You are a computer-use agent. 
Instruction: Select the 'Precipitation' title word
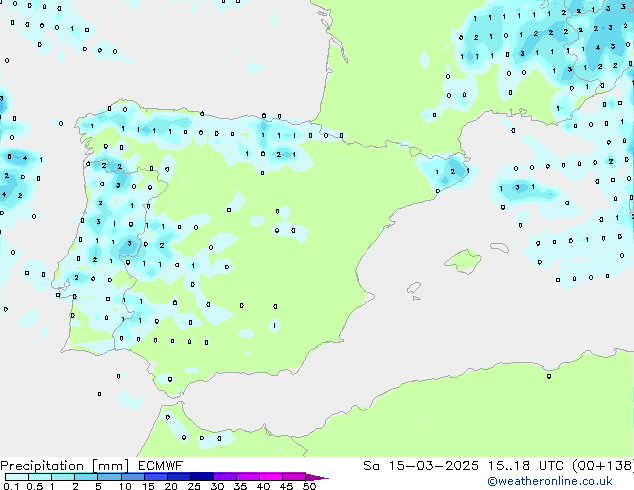[x=42, y=466]
